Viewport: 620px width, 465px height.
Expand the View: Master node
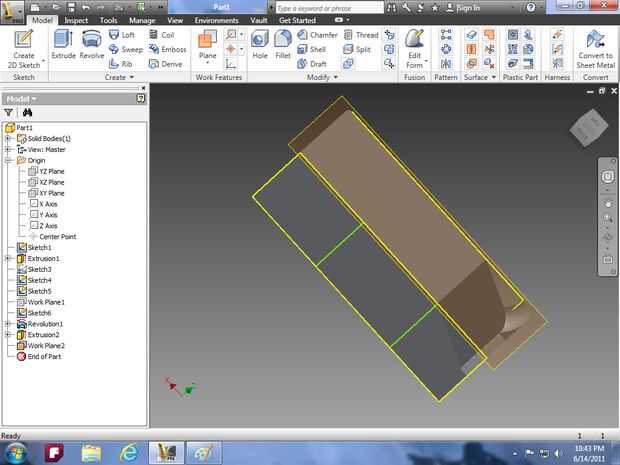click(8, 149)
